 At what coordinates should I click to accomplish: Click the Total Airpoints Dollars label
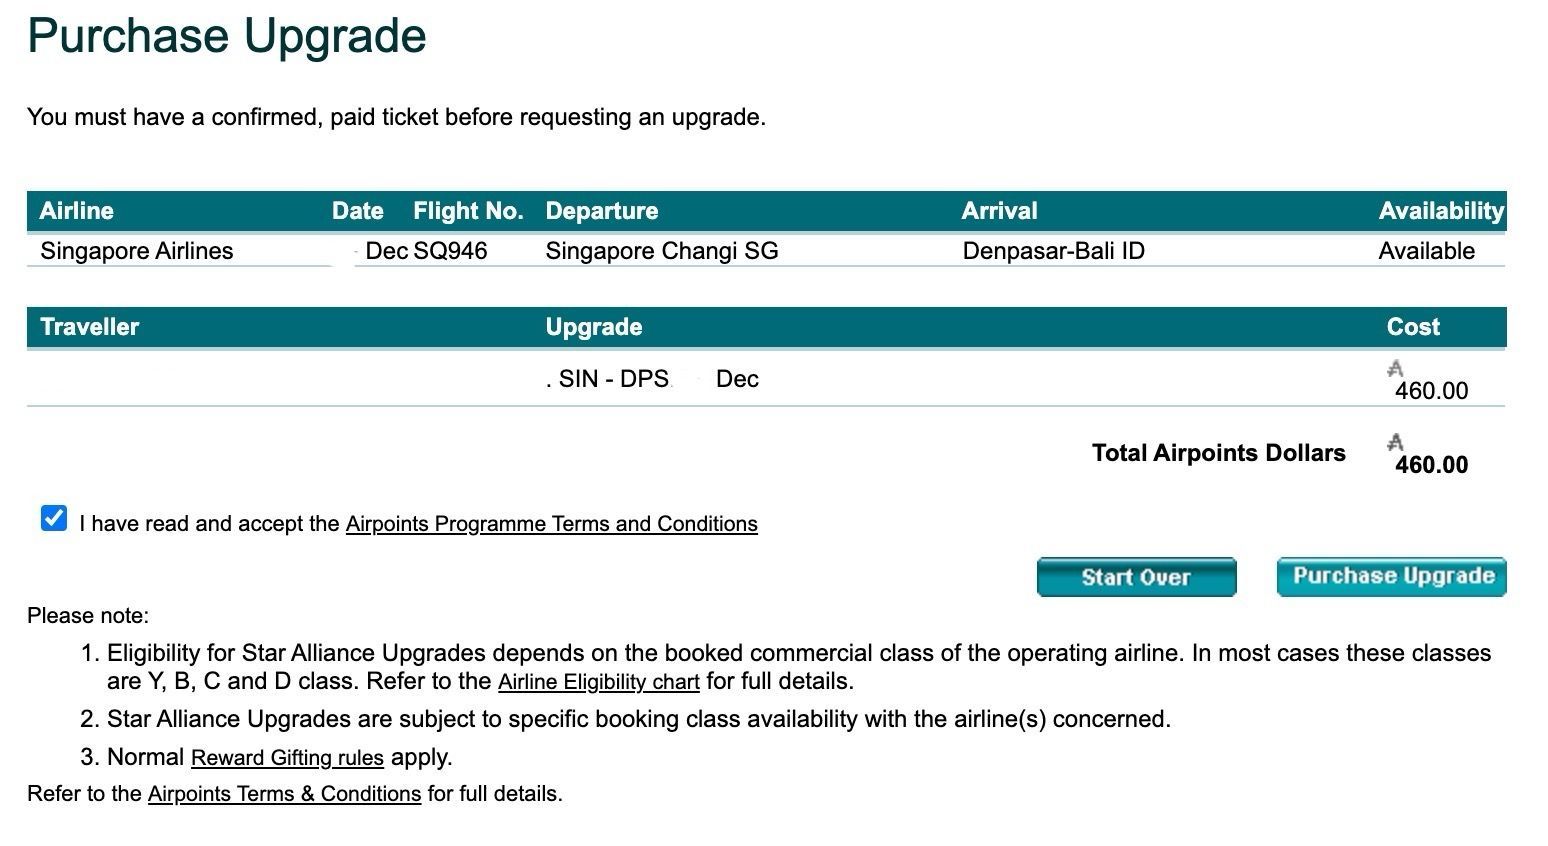(1218, 453)
